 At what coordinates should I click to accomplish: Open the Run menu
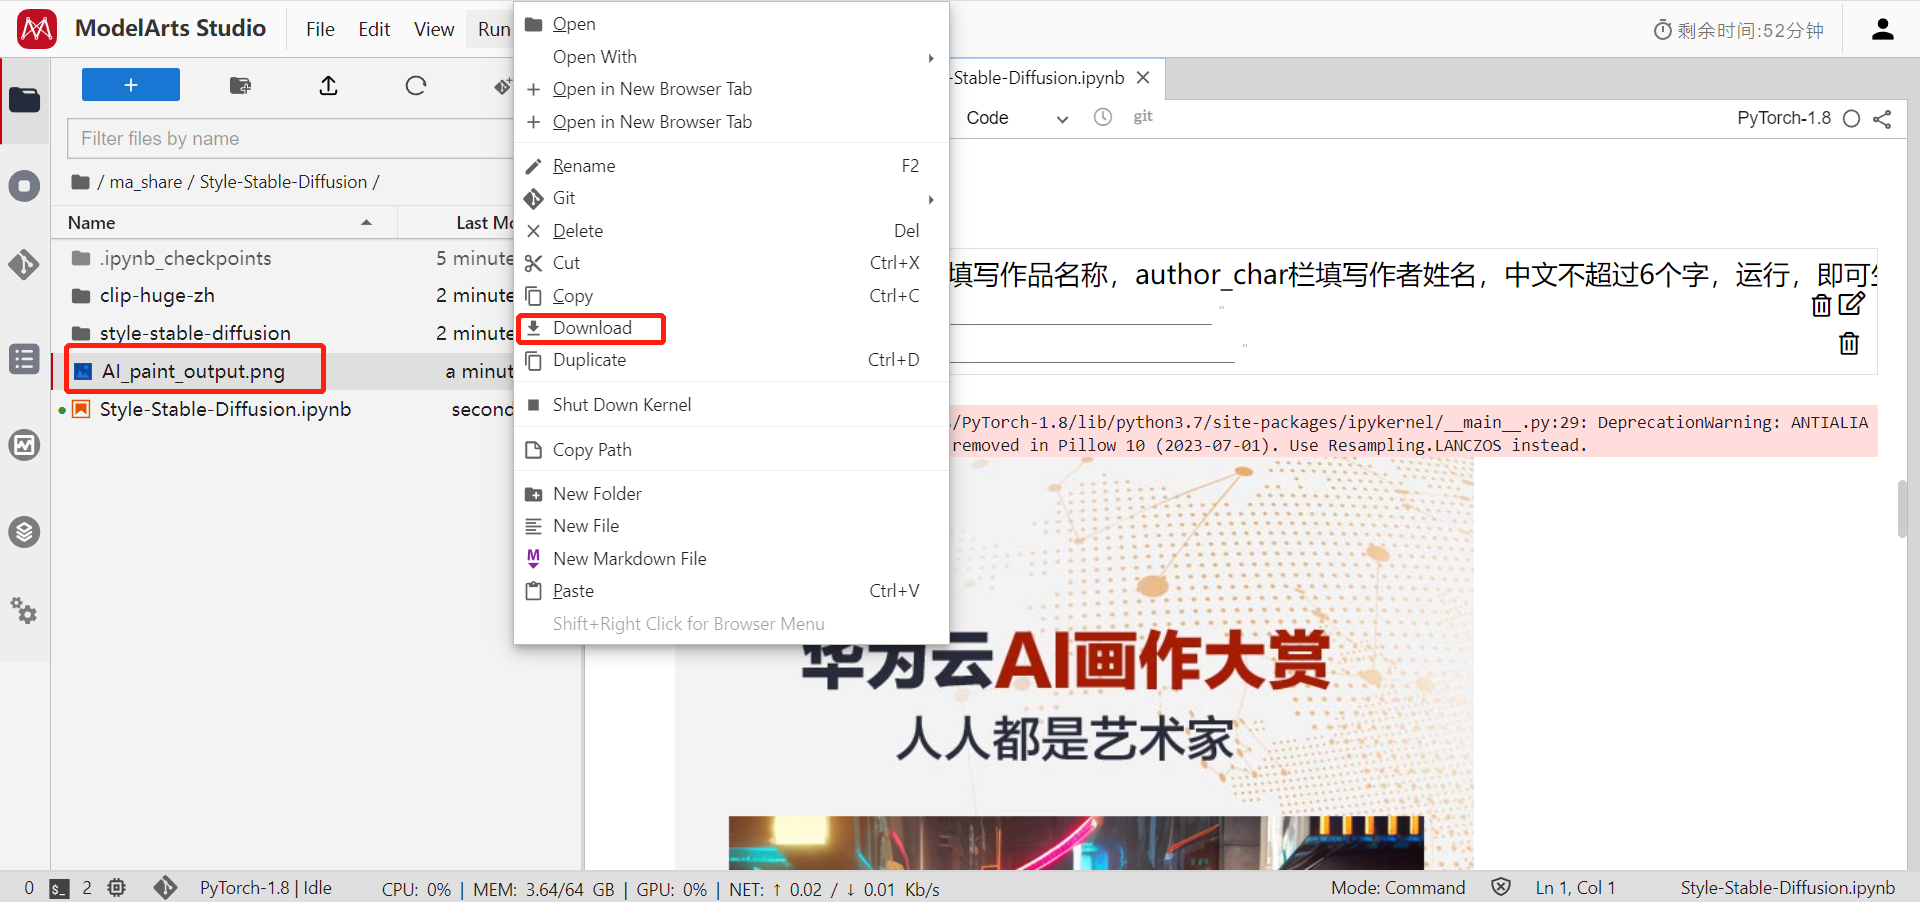click(x=494, y=29)
